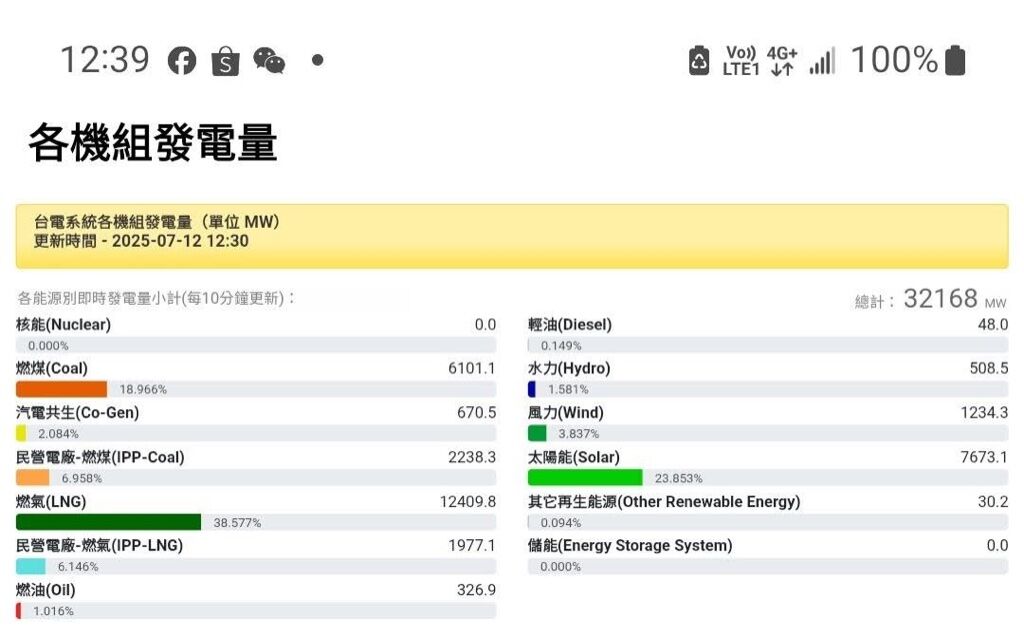Viewport: 1024px width, 639px height.
Task: Tap the Facebook notification icon
Action: tap(182, 61)
